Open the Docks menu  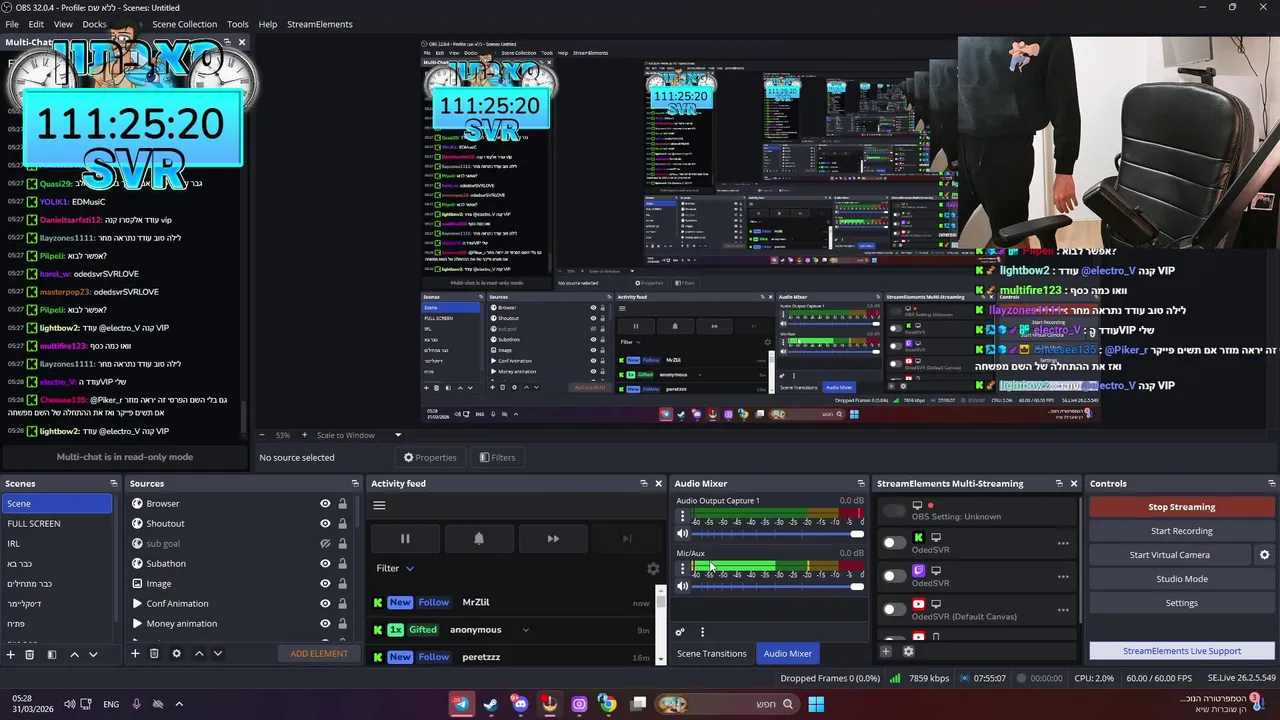click(94, 24)
